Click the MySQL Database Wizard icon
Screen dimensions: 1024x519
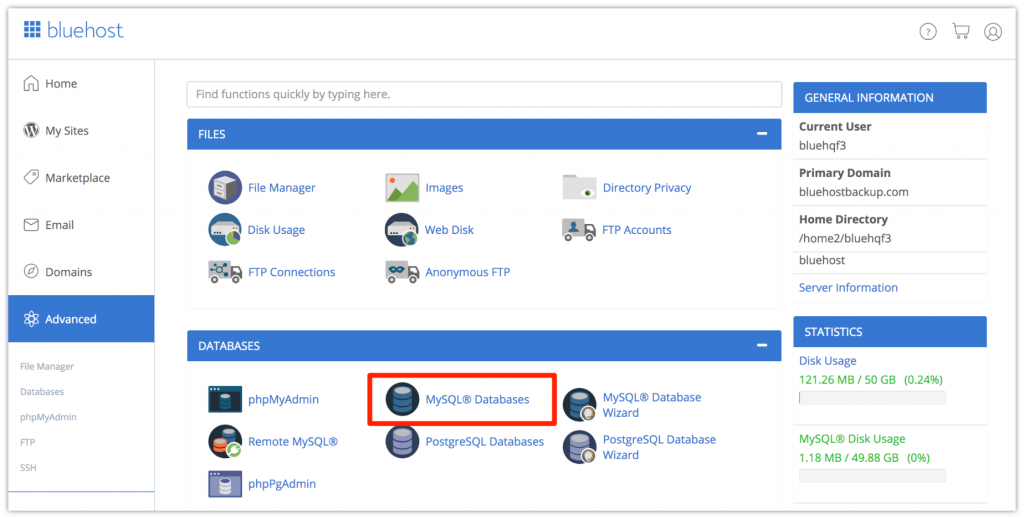[x=579, y=405]
